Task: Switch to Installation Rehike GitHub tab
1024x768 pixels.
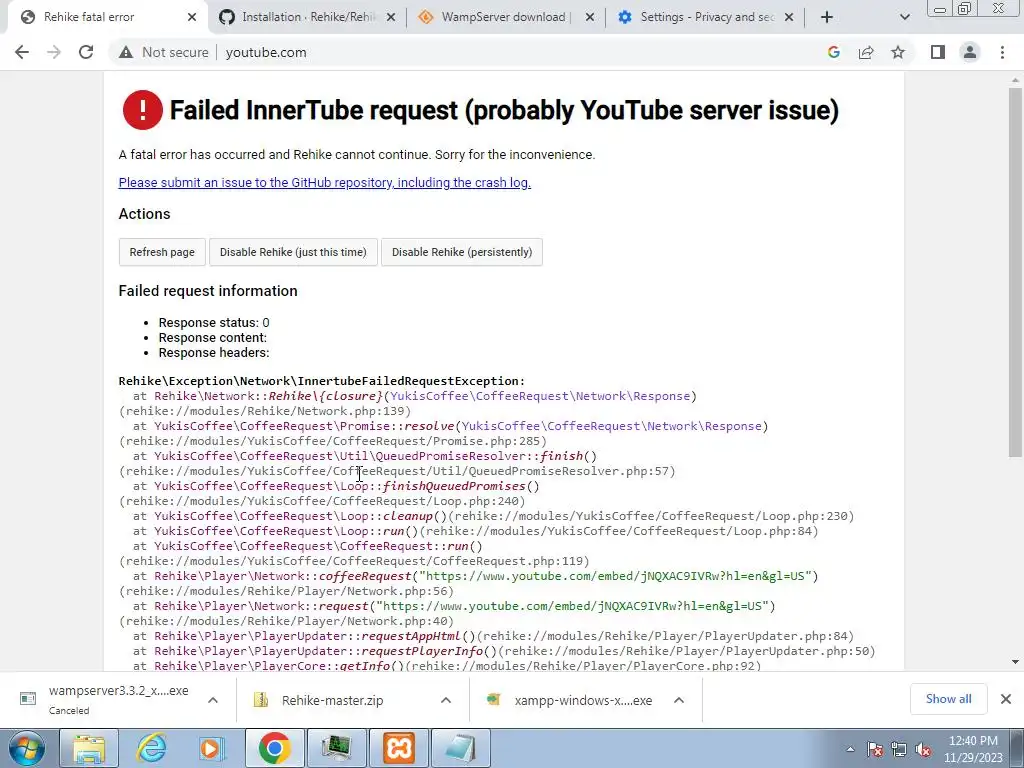Action: click(x=307, y=18)
